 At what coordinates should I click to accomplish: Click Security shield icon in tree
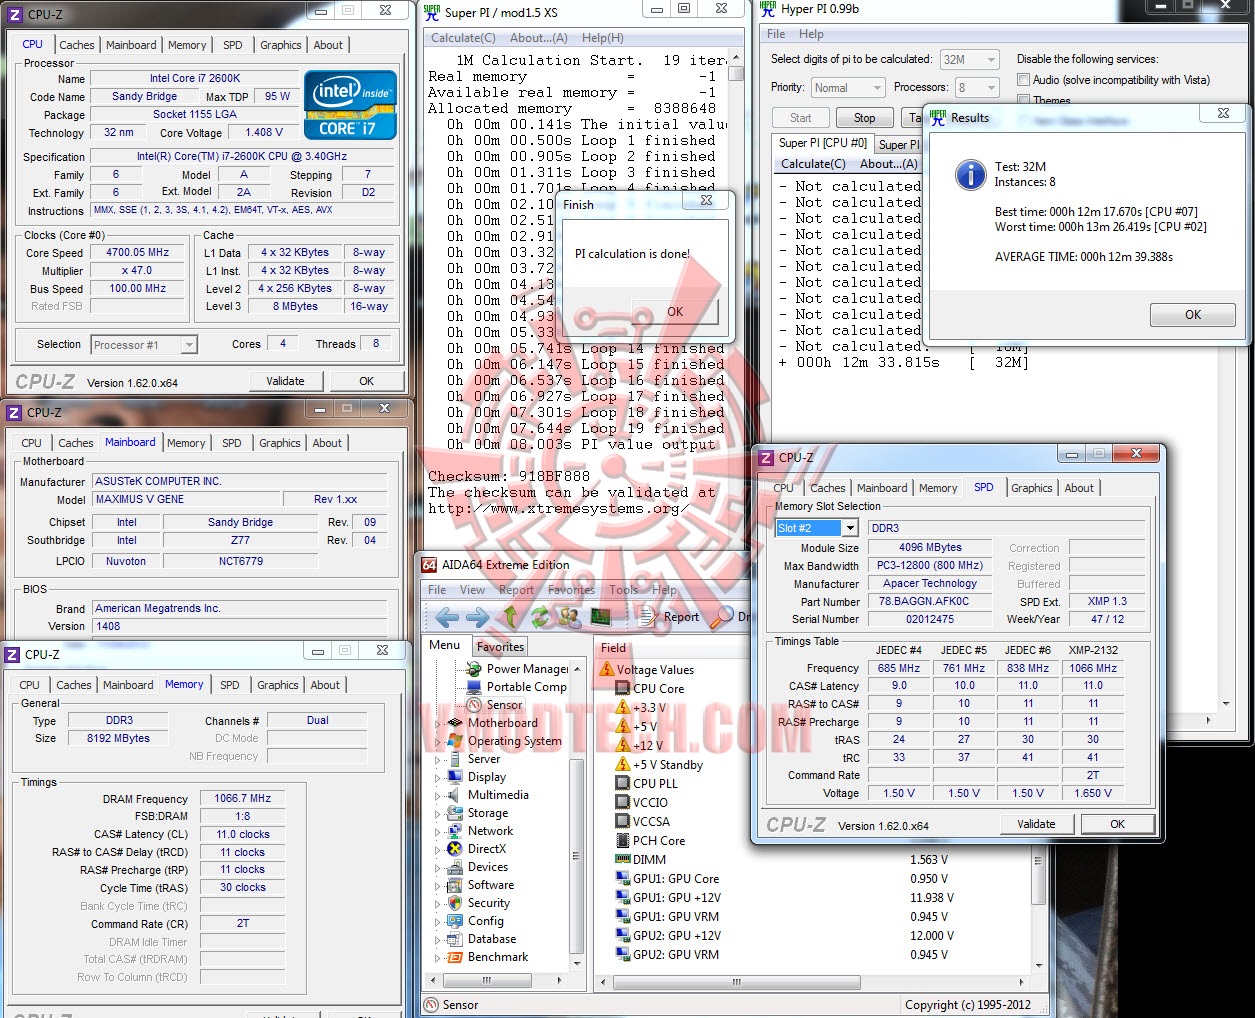point(456,903)
